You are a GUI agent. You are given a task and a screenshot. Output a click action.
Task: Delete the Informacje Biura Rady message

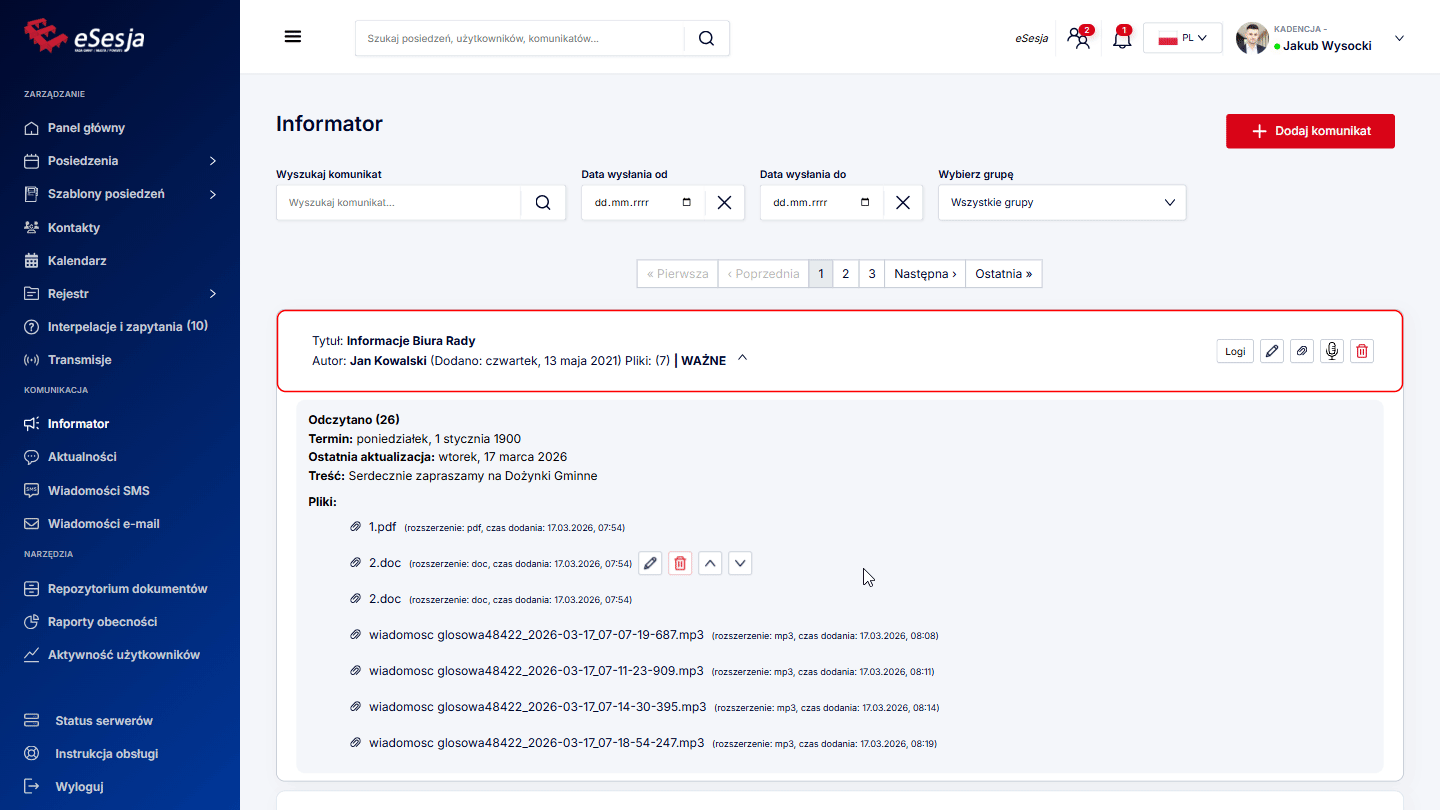pos(1361,351)
